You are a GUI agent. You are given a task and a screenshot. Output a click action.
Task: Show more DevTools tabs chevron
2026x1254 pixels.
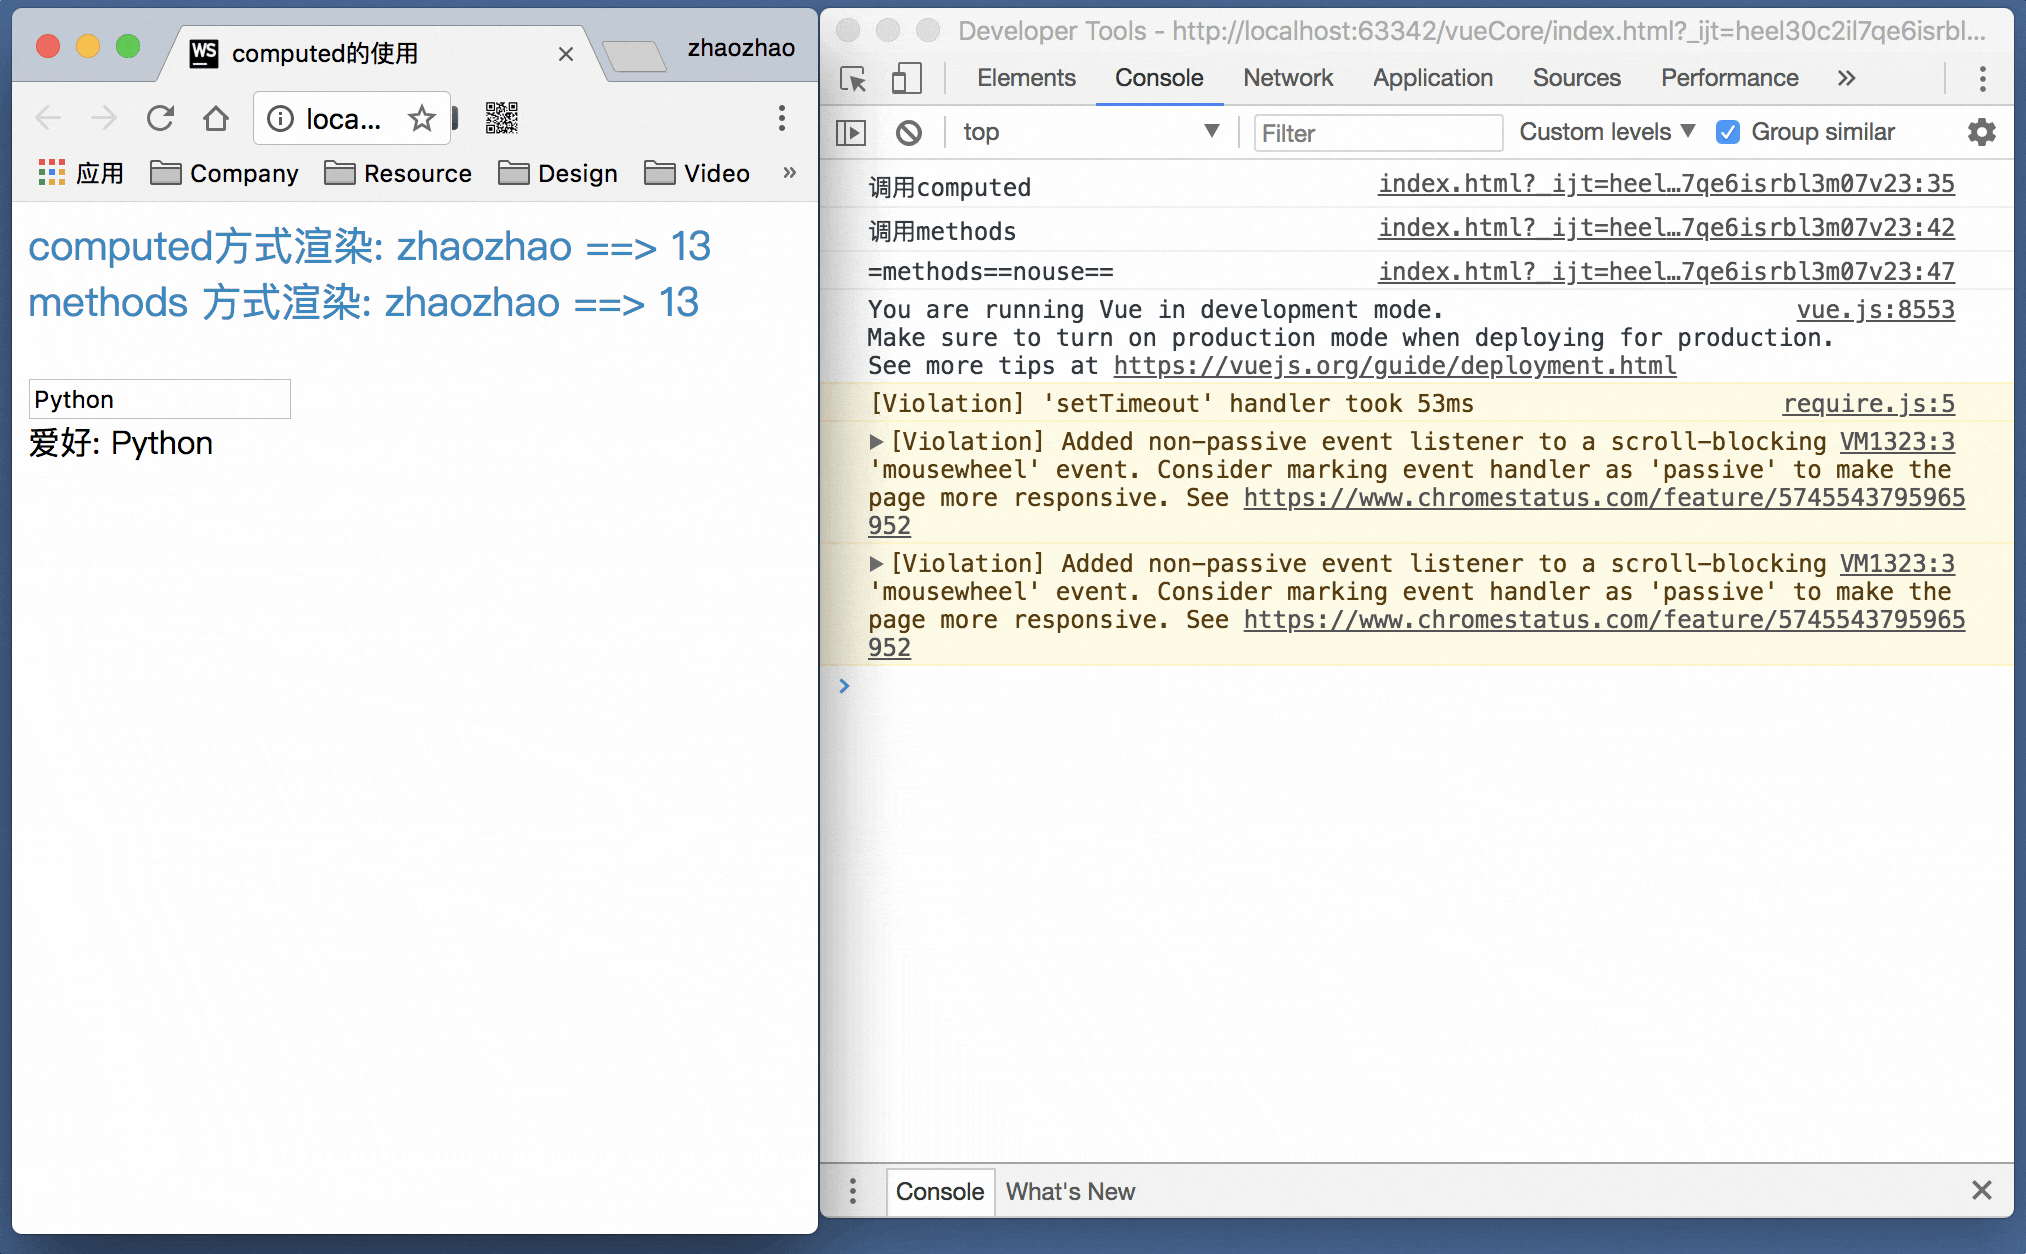(1846, 79)
